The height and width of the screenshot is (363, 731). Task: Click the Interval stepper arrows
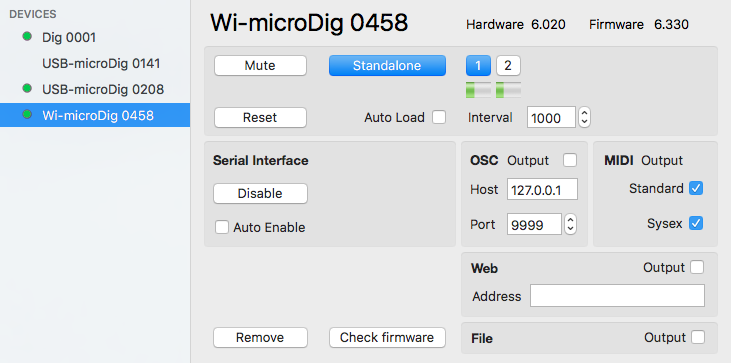584,117
